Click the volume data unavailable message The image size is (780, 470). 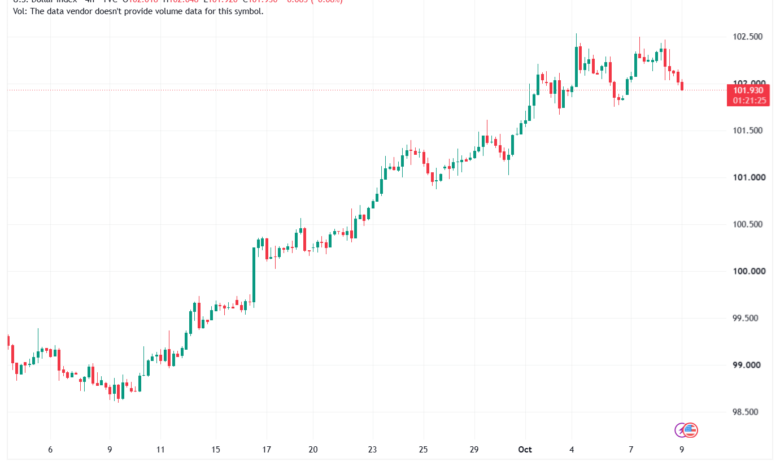point(138,11)
